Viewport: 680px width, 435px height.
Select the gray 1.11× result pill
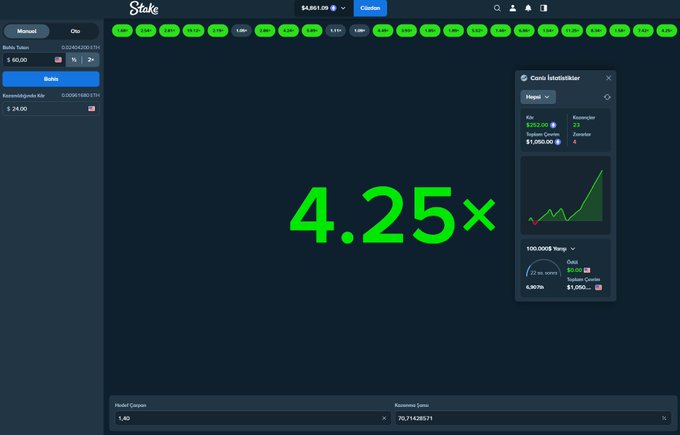pos(335,31)
